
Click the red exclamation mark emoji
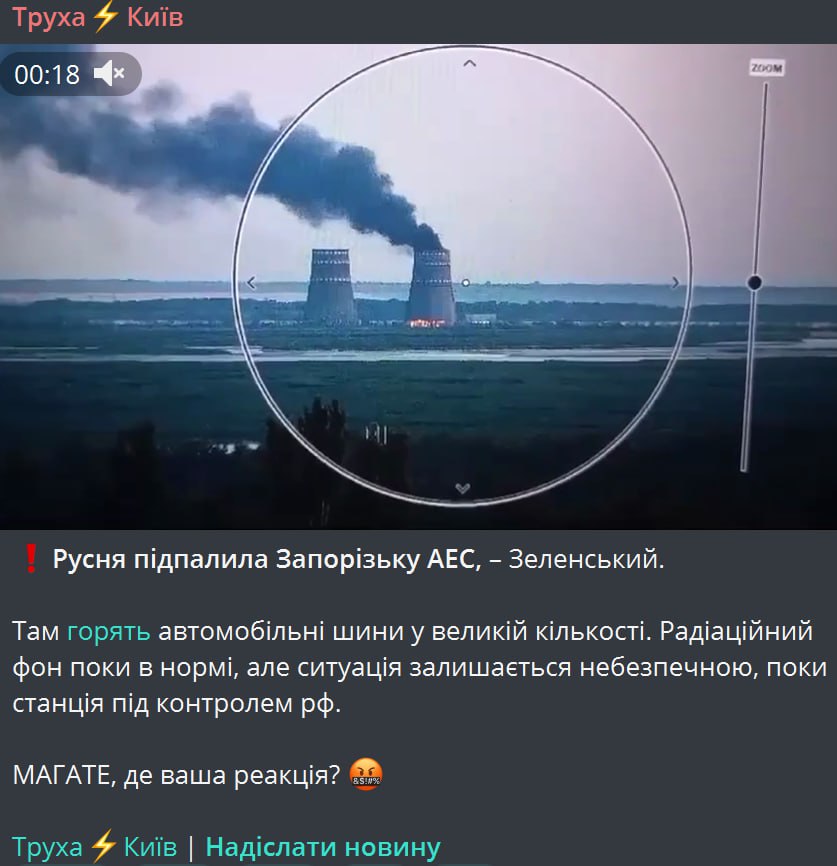30,558
